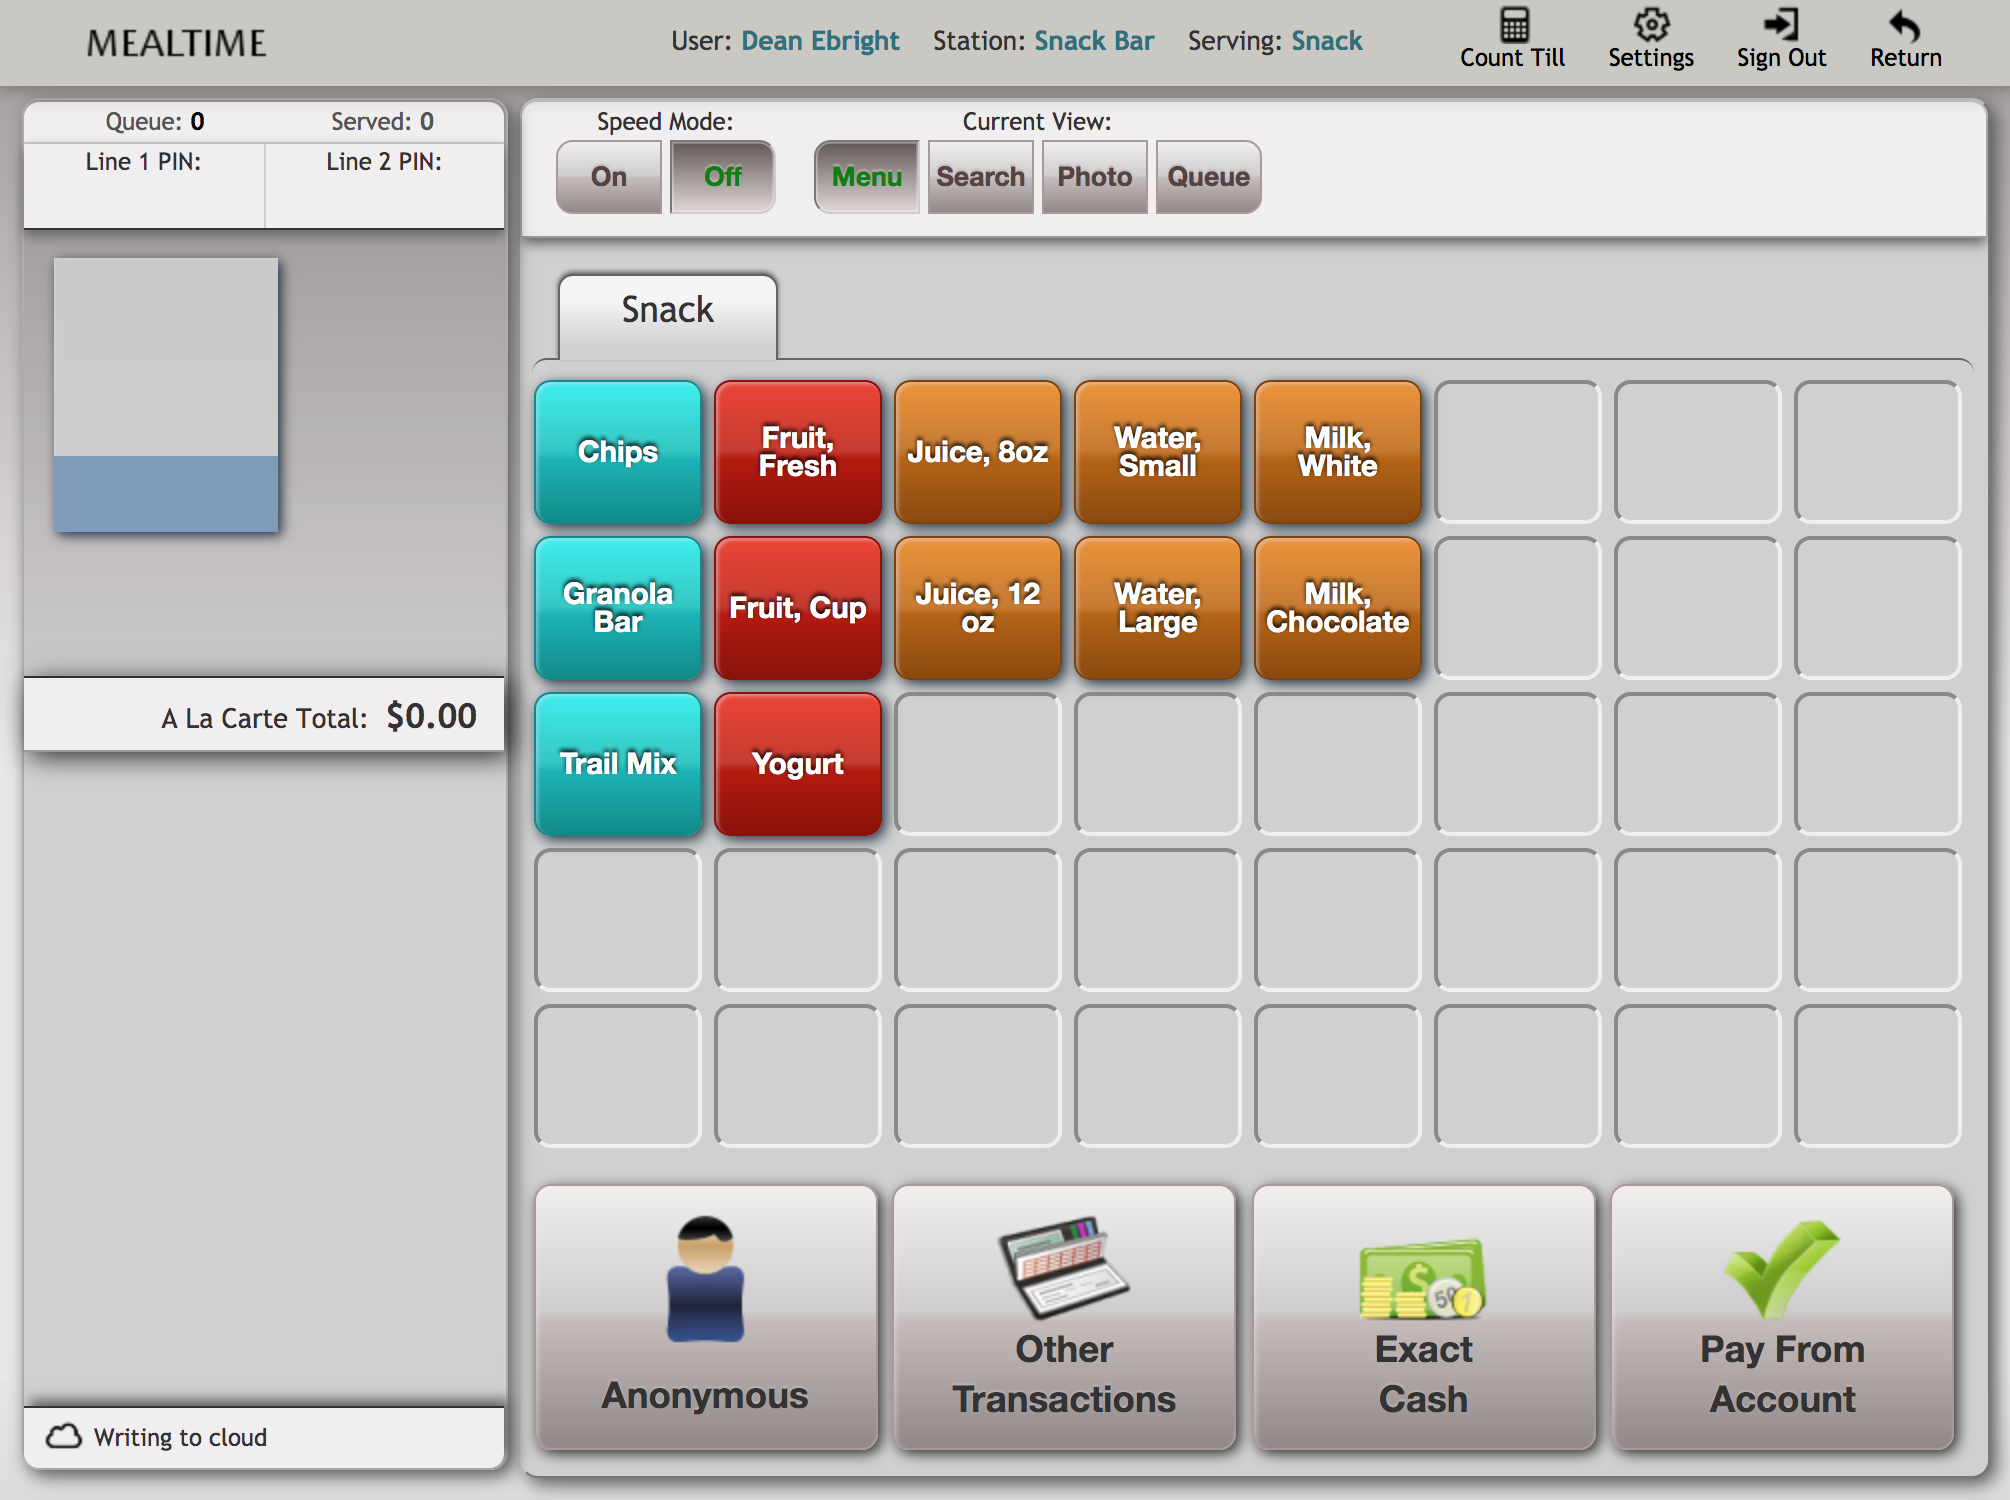The image size is (2010, 1500).
Task: Add the orange Juice, 12 oz tile
Action: tap(977, 608)
